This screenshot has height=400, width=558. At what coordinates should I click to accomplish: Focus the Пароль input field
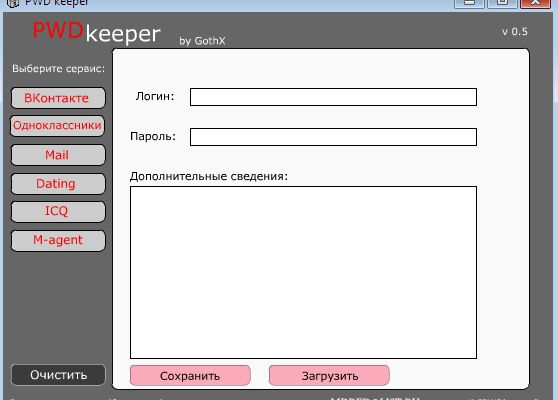(x=333, y=137)
